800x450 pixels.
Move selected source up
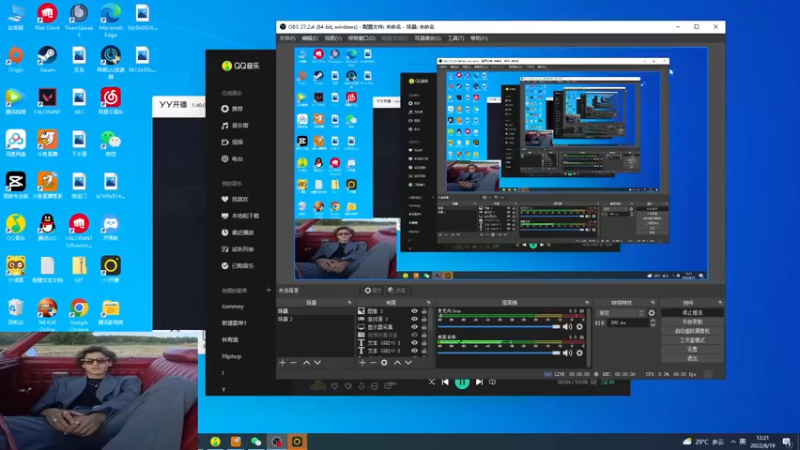[397, 363]
